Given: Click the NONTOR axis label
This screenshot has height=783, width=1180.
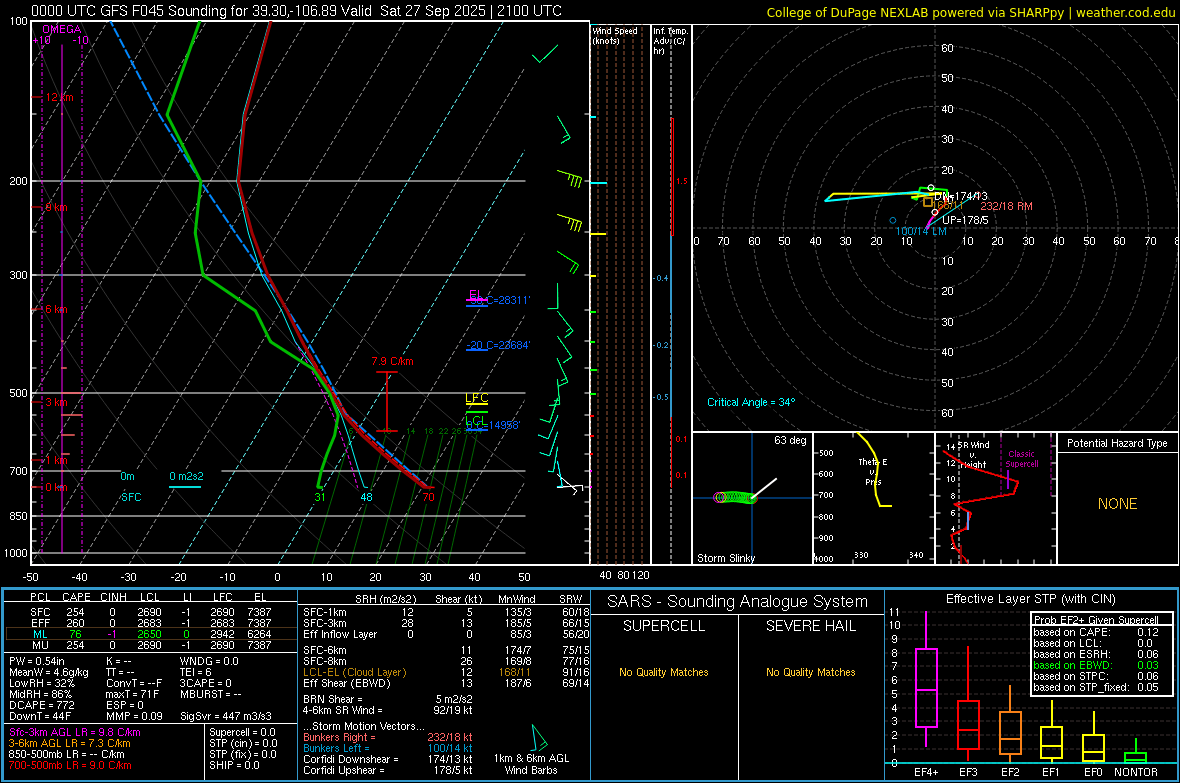Looking at the screenshot, I should coord(1136,772).
